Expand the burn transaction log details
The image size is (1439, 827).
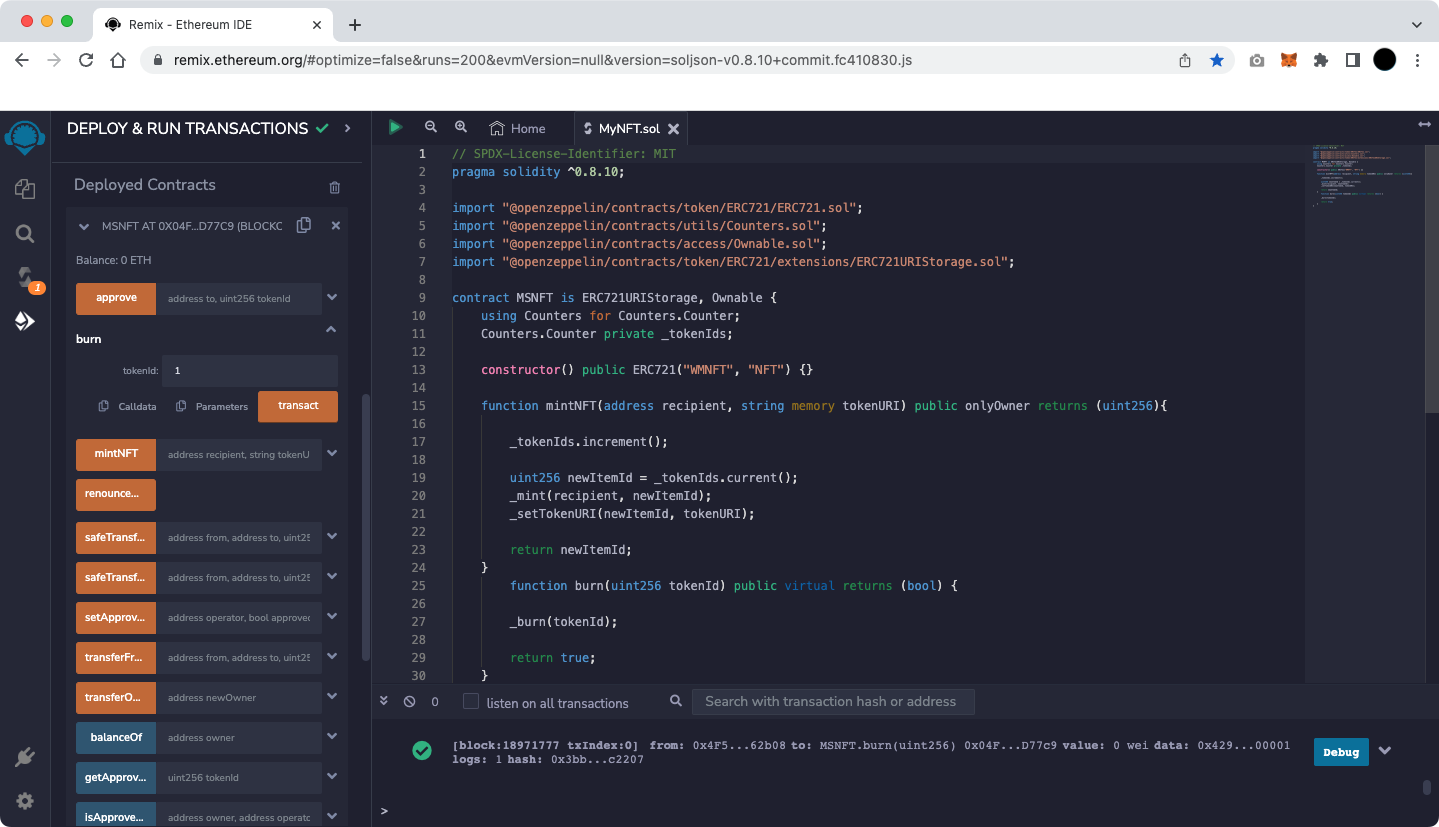click(1385, 751)
